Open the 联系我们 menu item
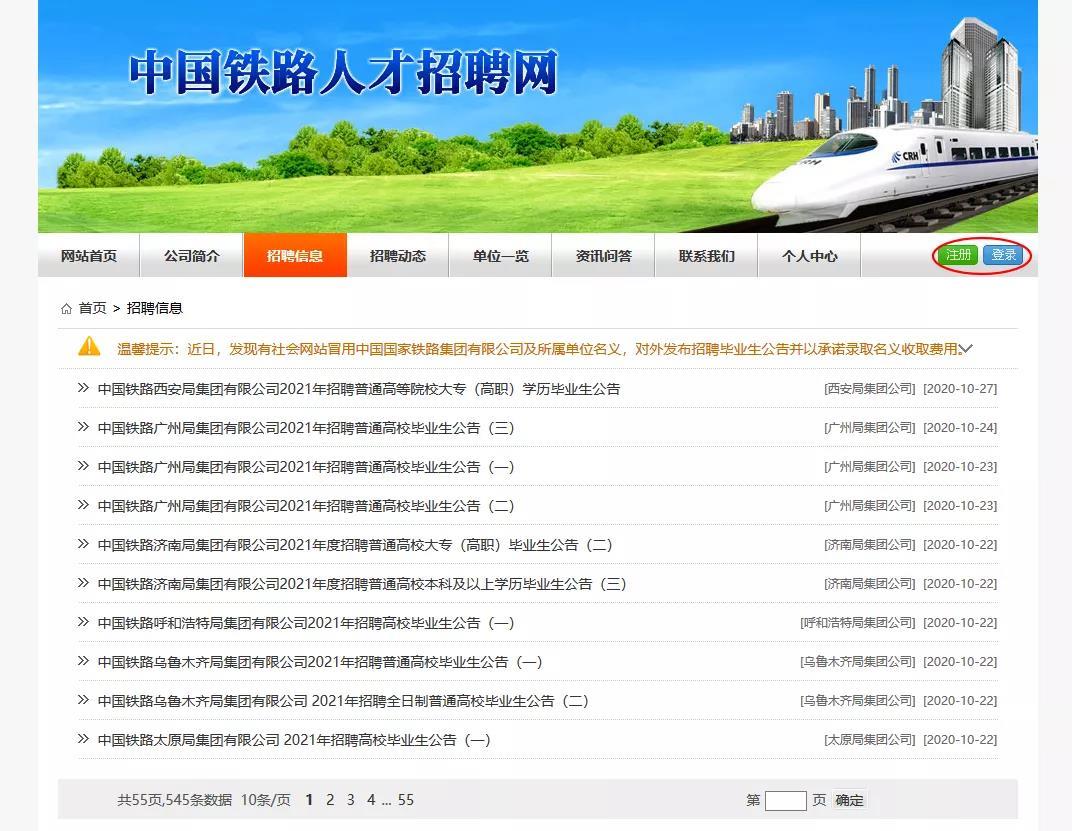The height and width of the screenshot is (831, 1072). coord(707,256)
